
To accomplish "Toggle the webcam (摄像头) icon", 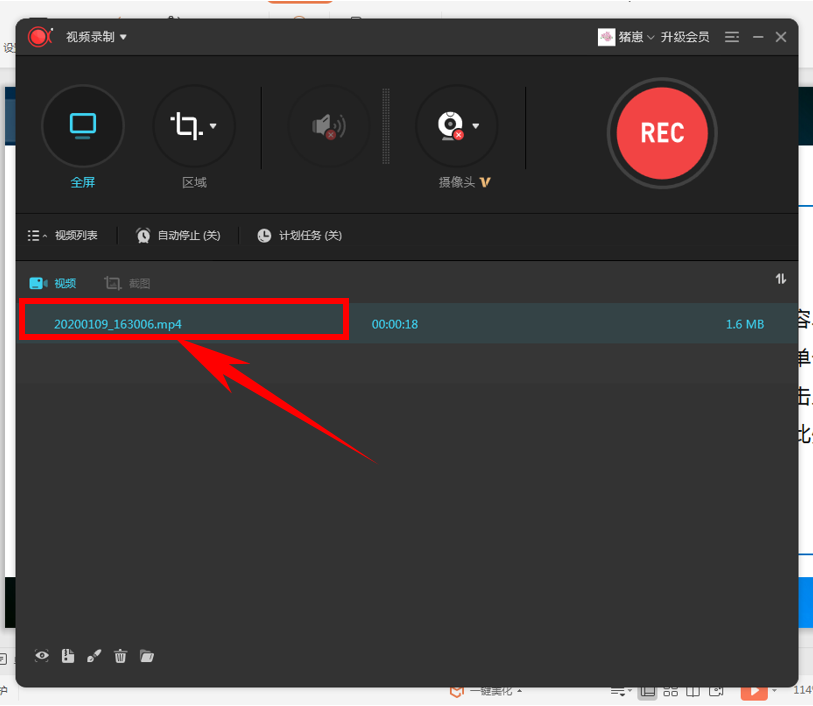I will point(451,125).
